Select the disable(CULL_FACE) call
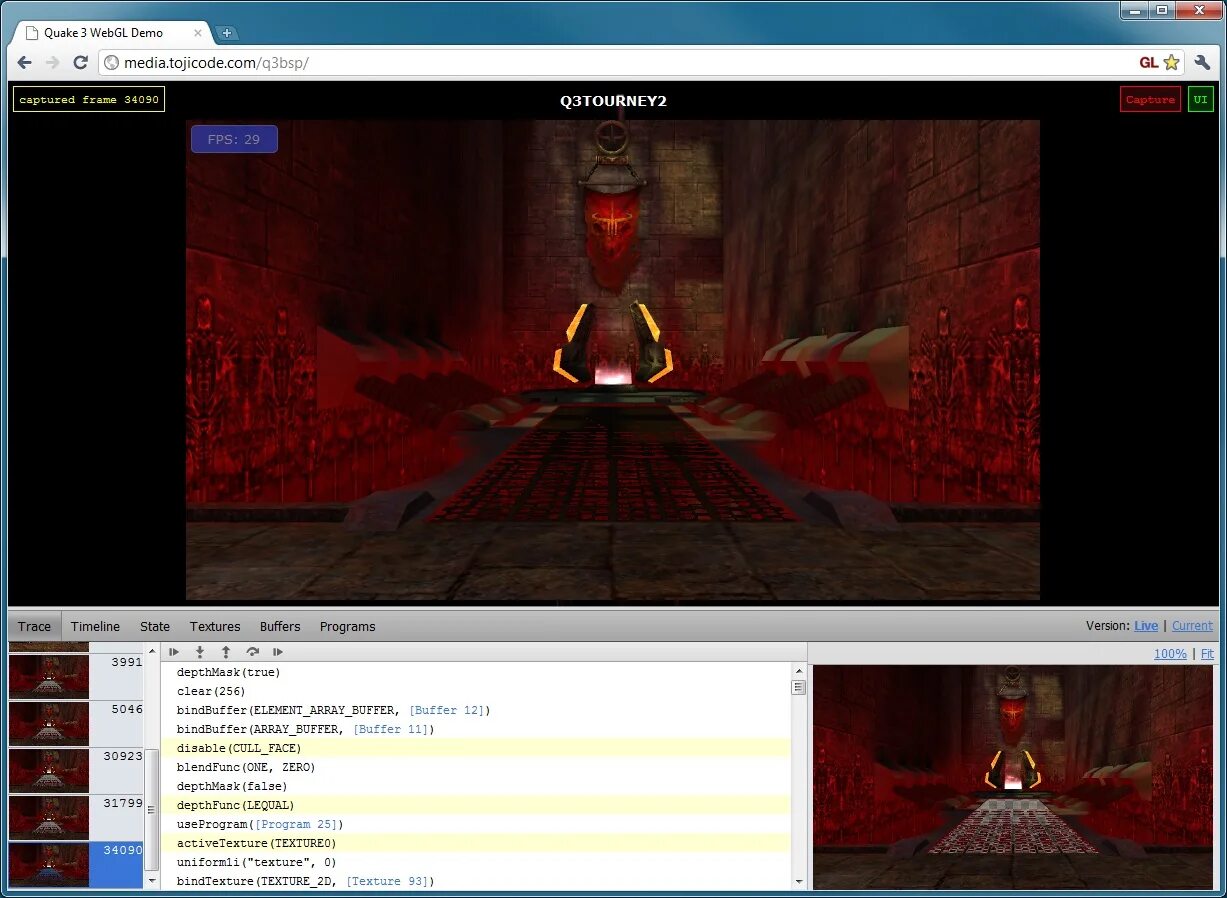This screenshot has height=898, width=1227. pyautogui.click(x=476, y=748)
